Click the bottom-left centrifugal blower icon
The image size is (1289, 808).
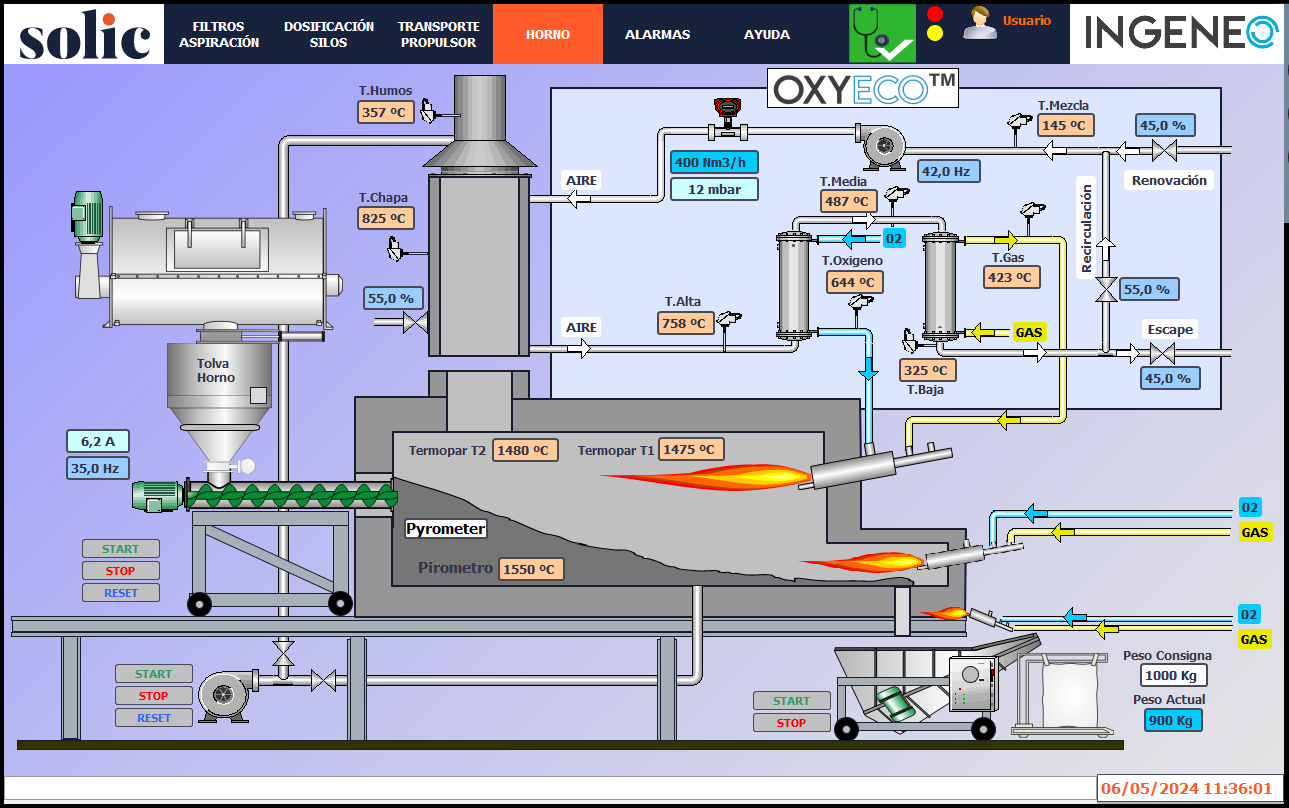[x=224, y=694]
